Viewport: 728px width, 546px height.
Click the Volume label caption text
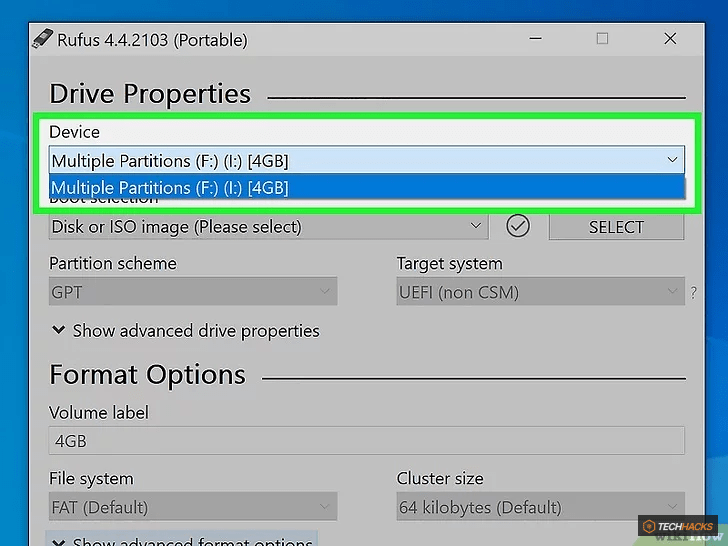click(99, 412)
